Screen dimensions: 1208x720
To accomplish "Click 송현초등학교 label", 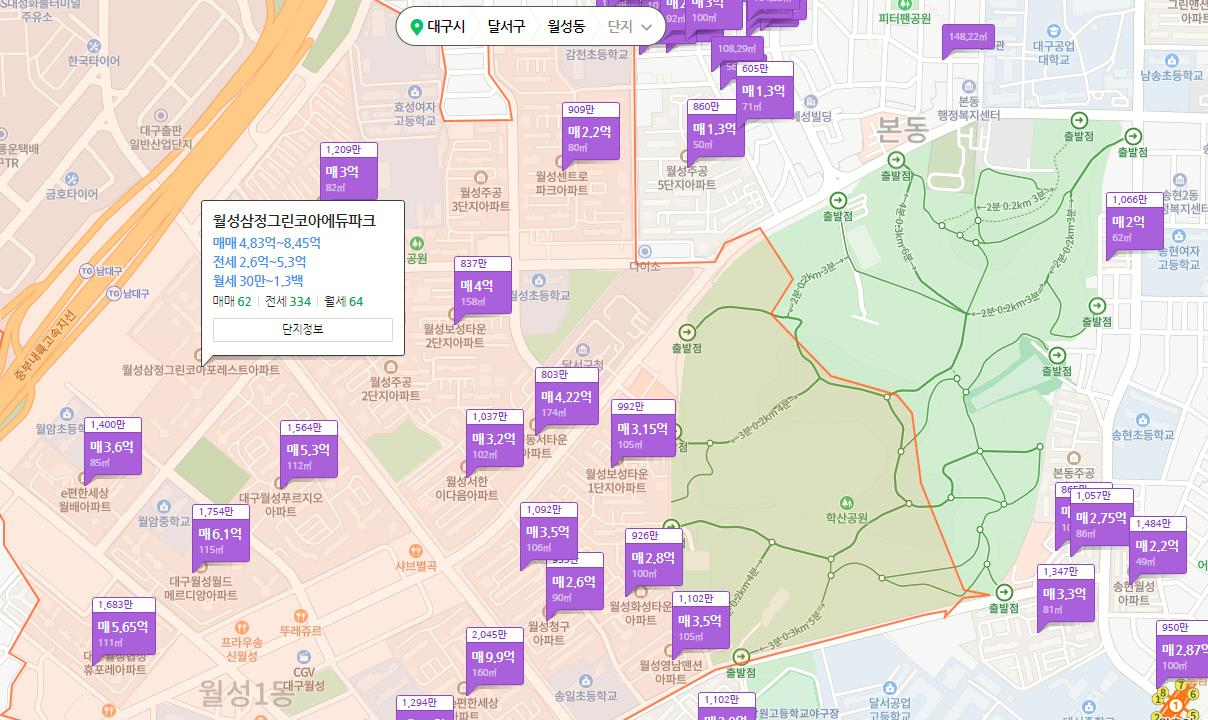I will [x=1145, y=436].
